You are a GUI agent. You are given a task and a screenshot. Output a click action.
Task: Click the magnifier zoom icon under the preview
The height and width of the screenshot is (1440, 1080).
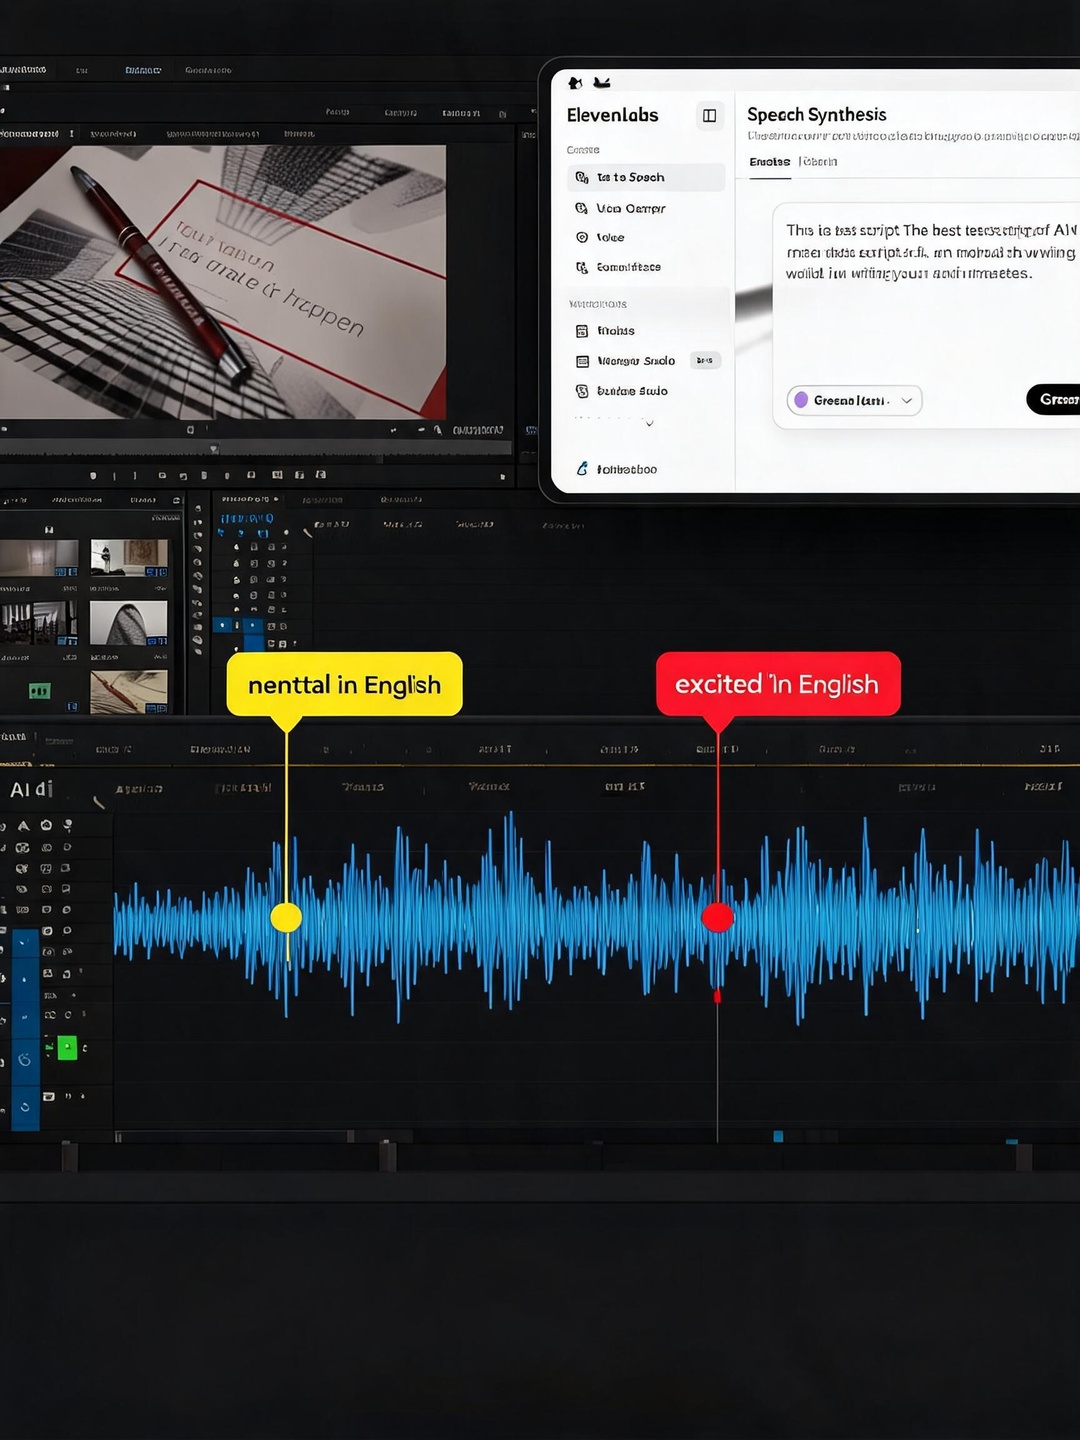[x=437, y=430]
